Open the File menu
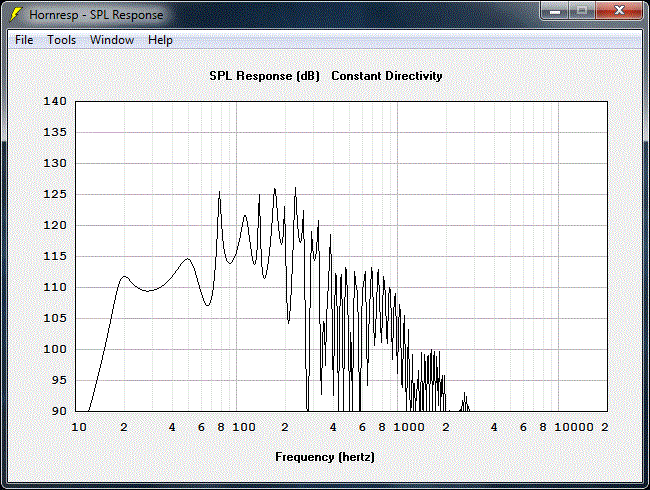The width and height of the screenshot is (650, 490). (24, 40)
